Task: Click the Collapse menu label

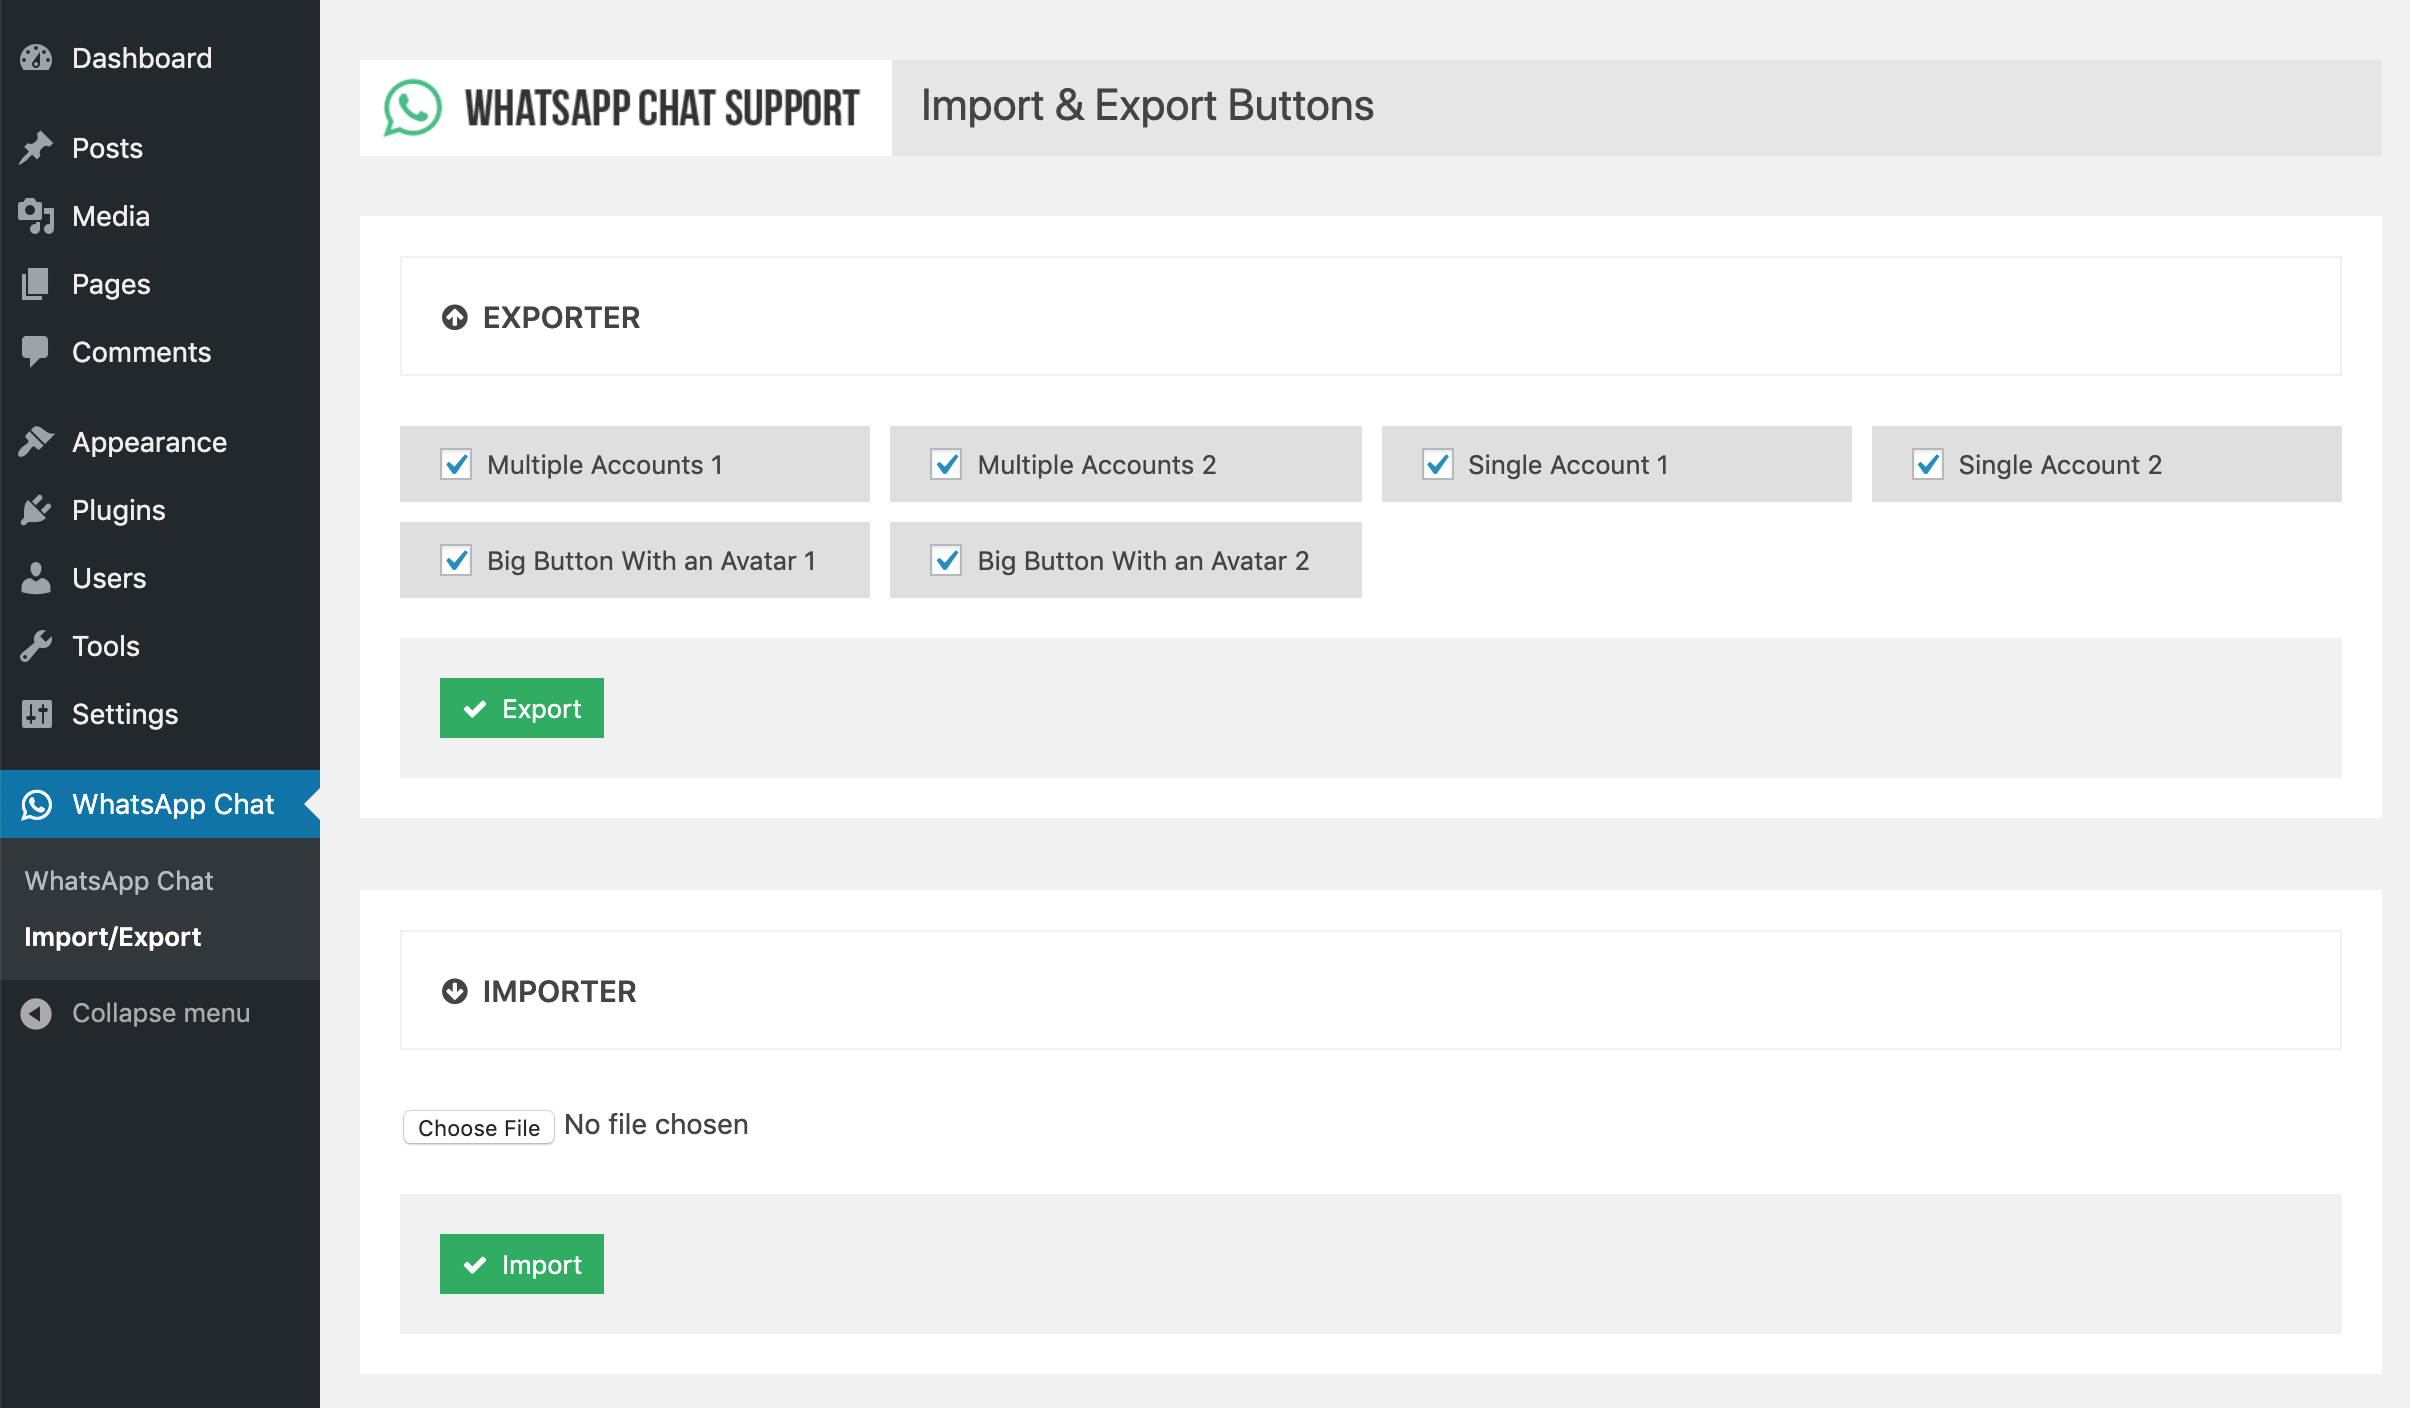Action: tap(161, 1013)
